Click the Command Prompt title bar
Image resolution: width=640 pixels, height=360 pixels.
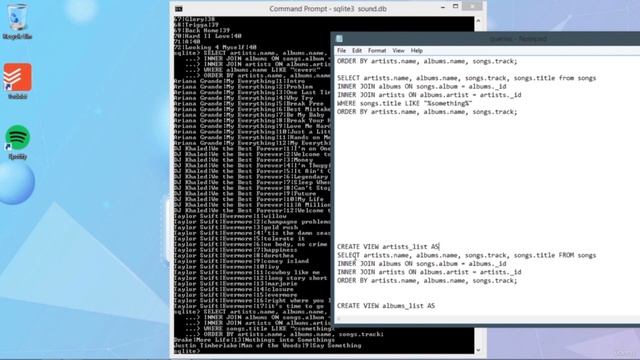pos(328,9)
